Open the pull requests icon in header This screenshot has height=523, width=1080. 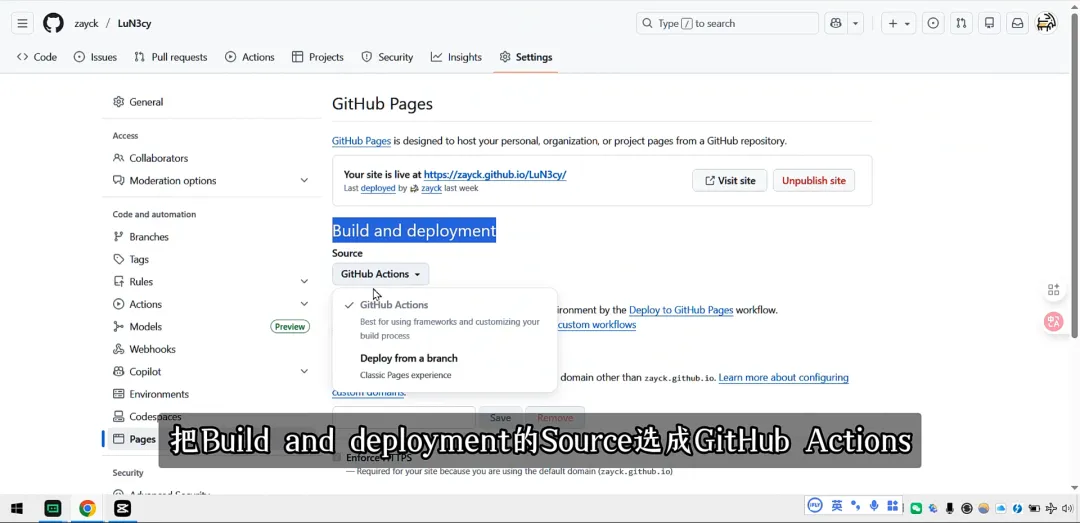tap(961, 23)
